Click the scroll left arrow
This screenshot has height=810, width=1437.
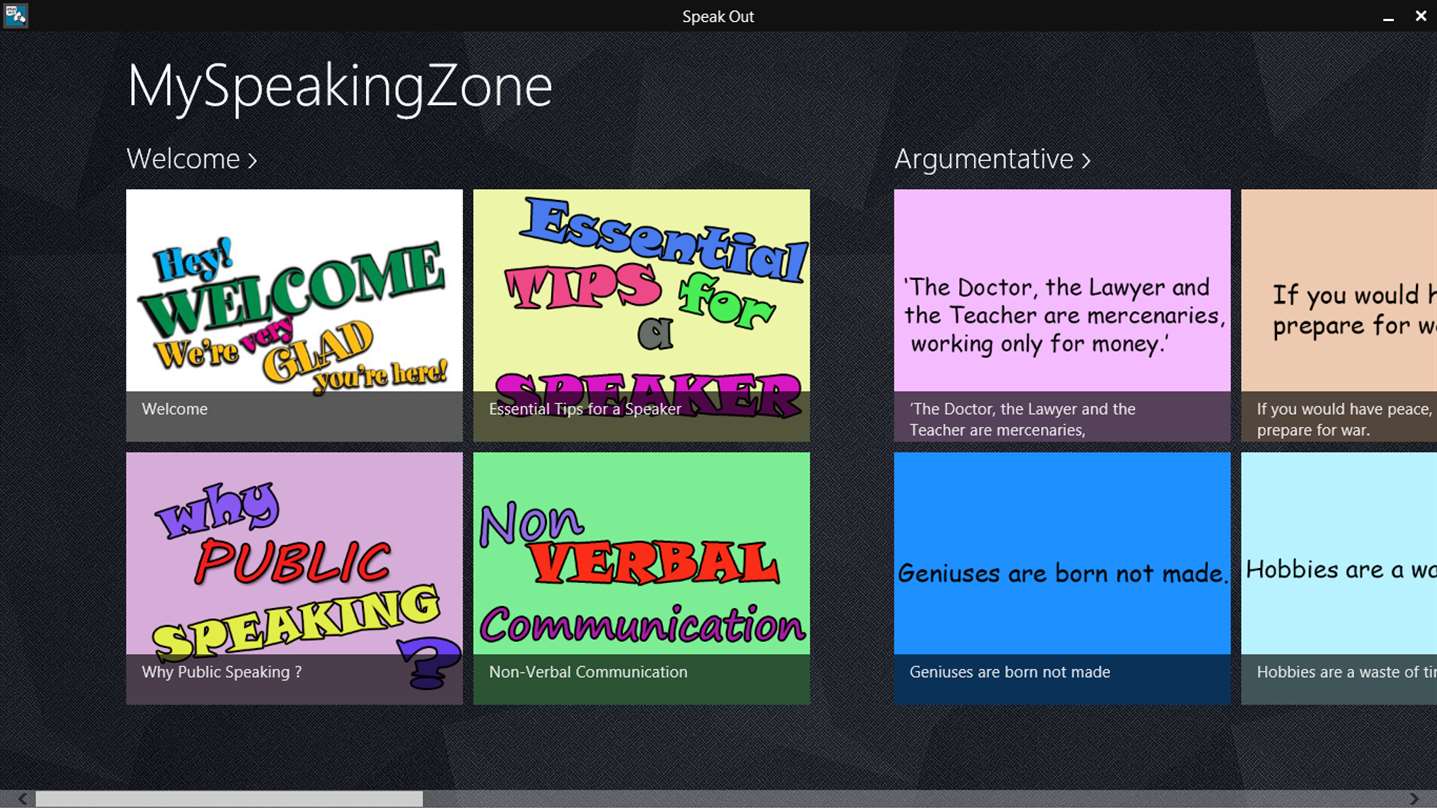22,799
